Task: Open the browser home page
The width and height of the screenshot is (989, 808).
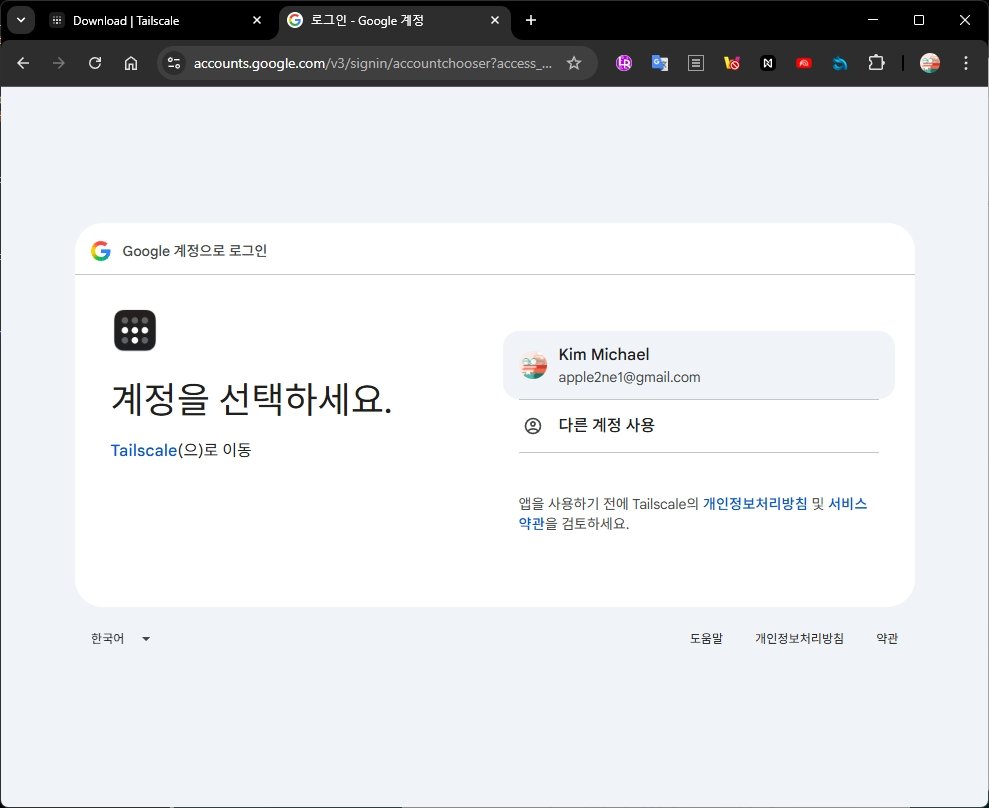Action: click(x=131, y=63)
